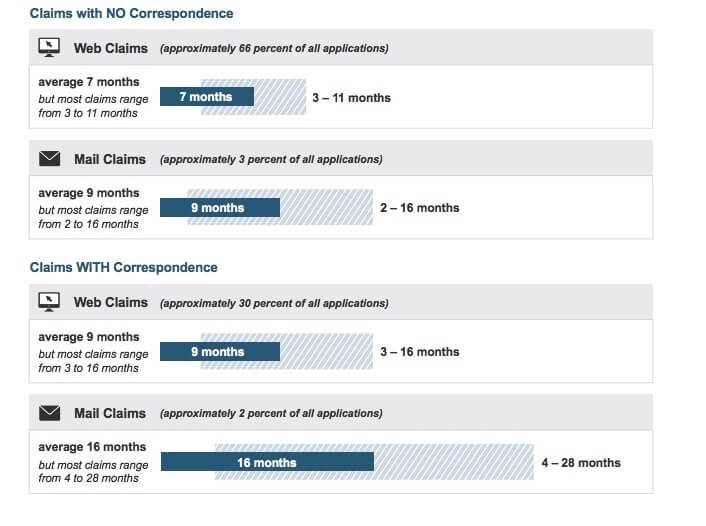This screenshot has width=706, height=526.
Task: Click the dark blue "7 months" bar
Action: click(207, 97)
